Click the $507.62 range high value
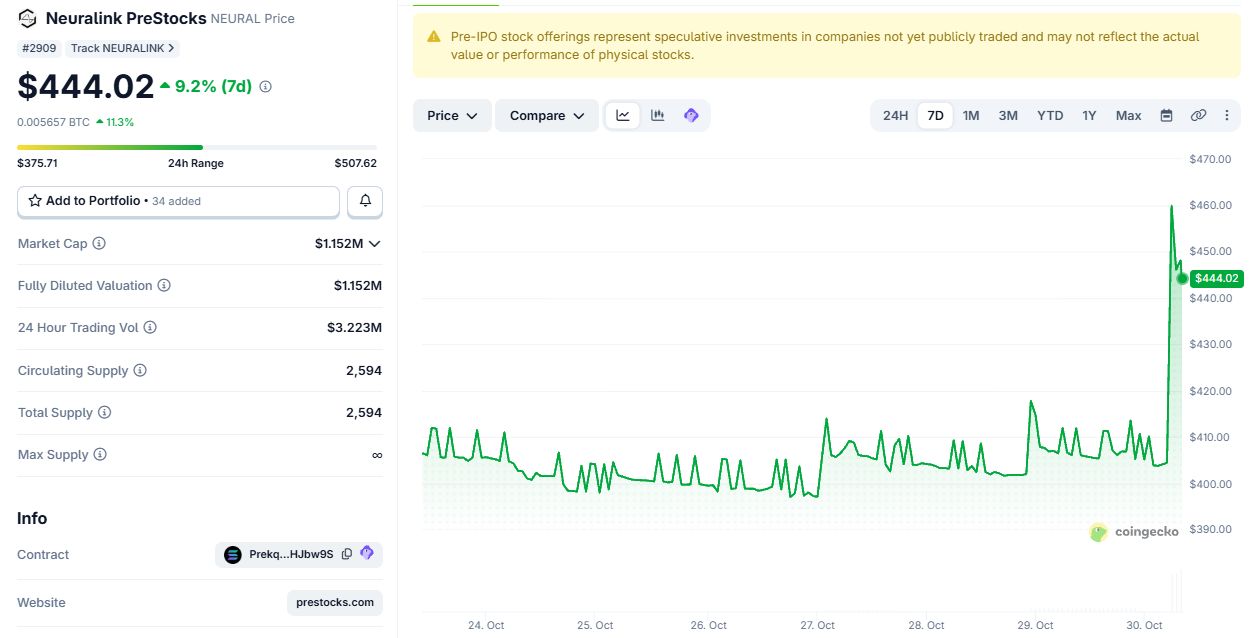 click(356, 163)
